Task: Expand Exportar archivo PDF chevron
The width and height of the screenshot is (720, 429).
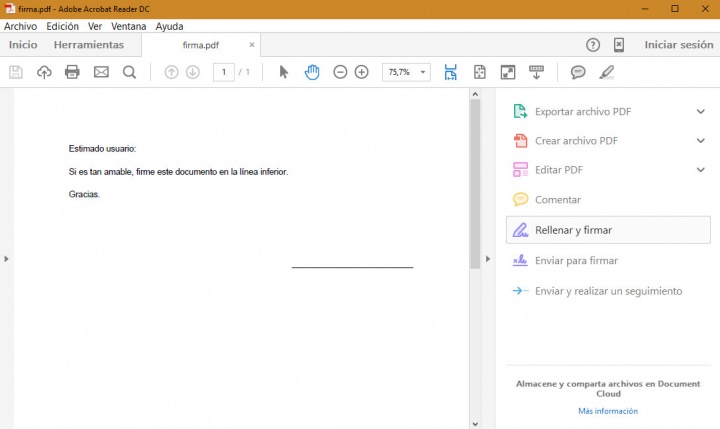Action: pos(701,112)
